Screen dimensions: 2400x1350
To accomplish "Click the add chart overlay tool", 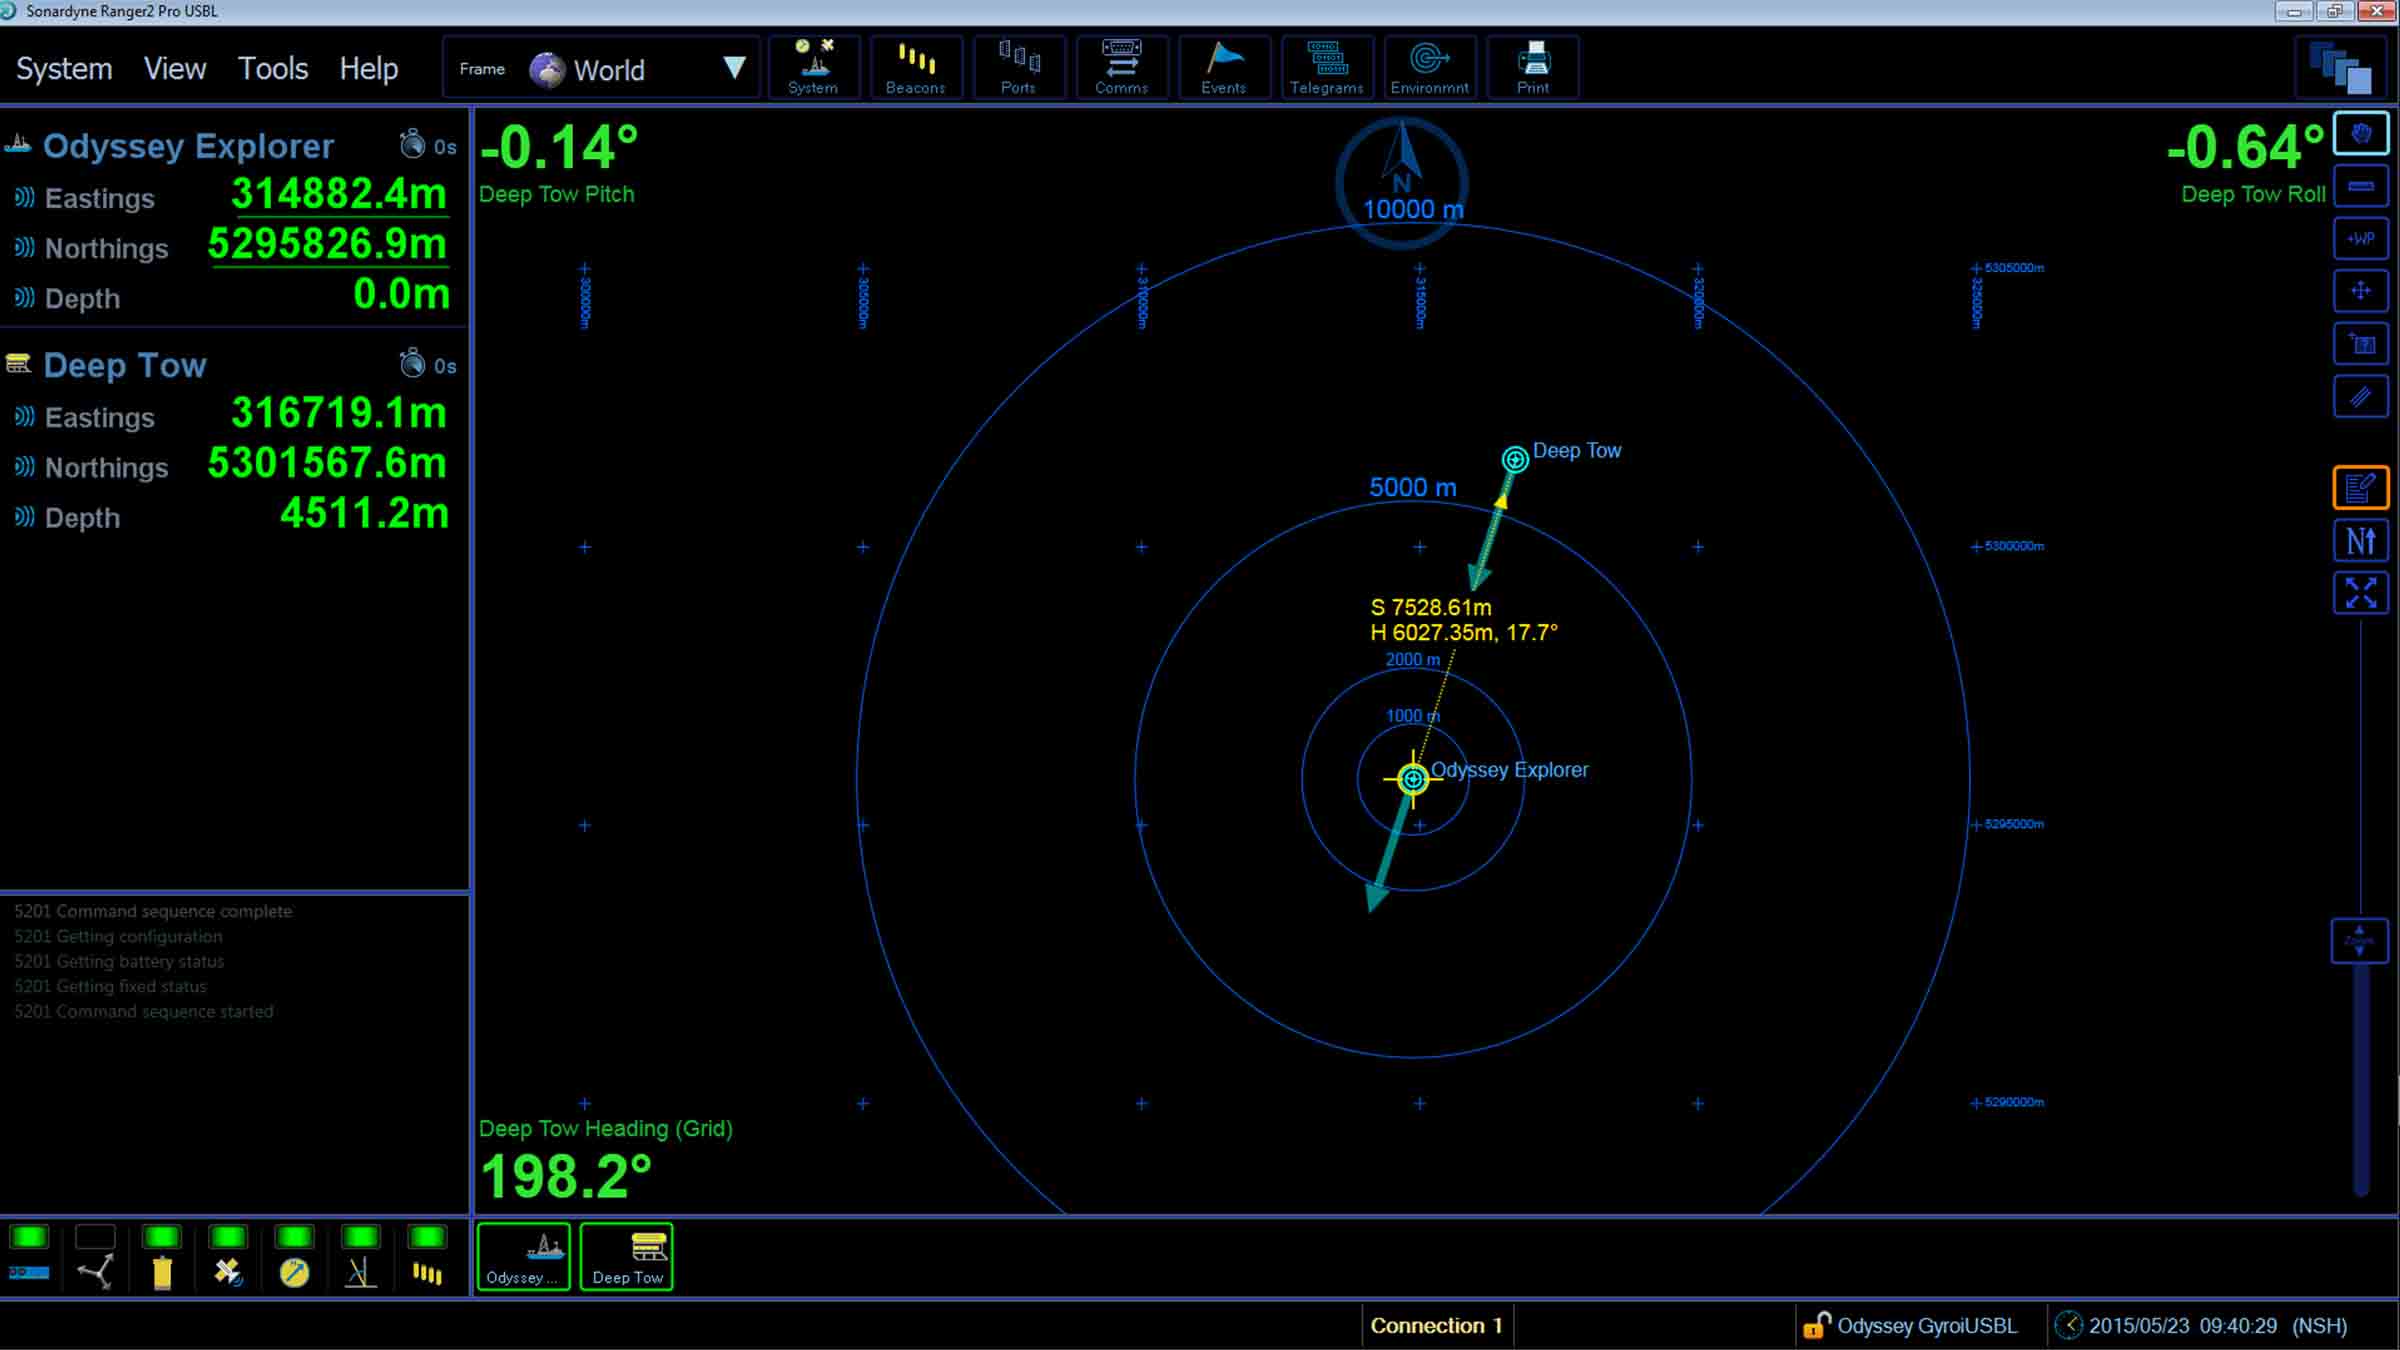I will (2360, 344).
